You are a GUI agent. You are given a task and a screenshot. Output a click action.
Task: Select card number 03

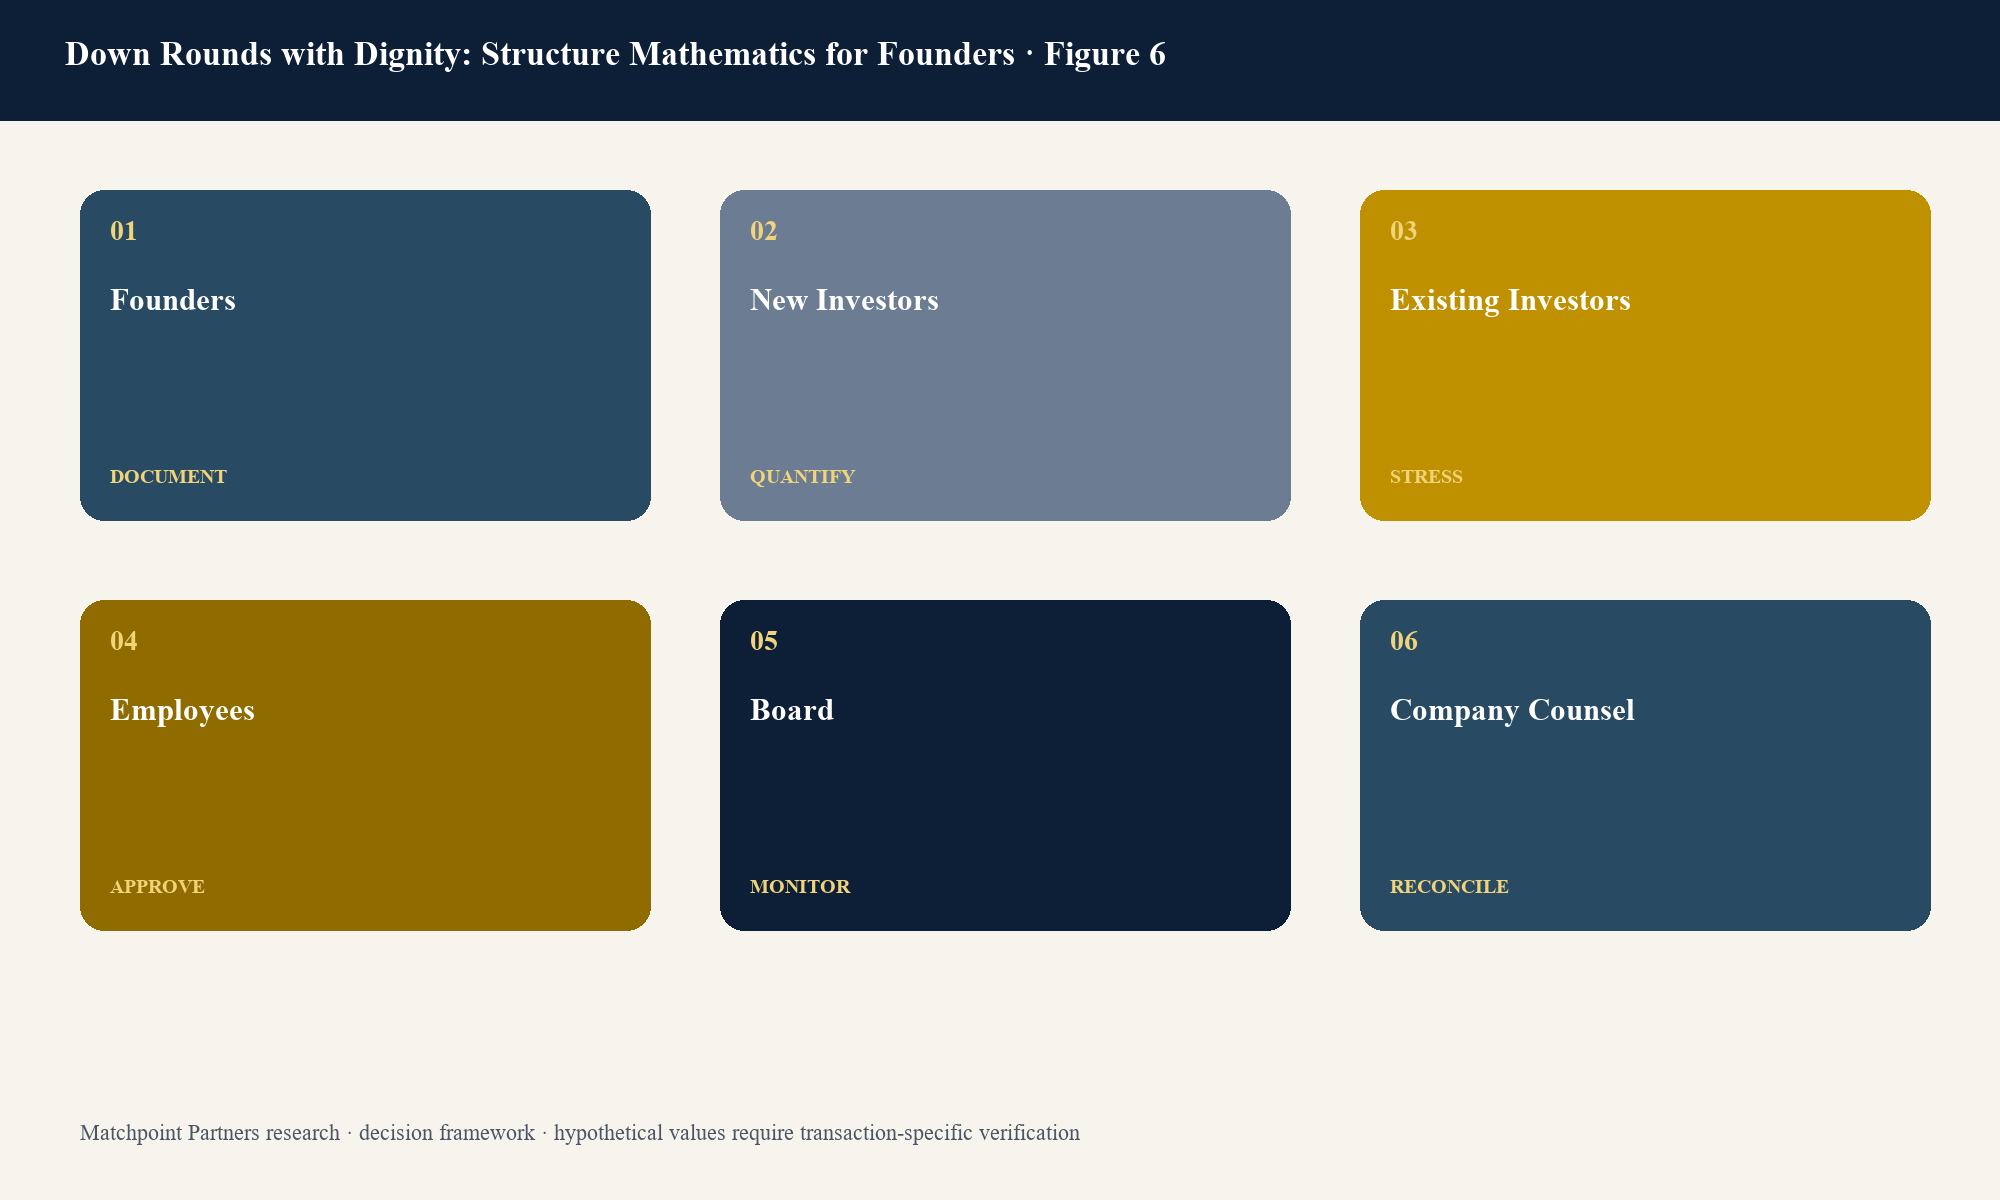pyautogui.click(x=1403, y=231)
